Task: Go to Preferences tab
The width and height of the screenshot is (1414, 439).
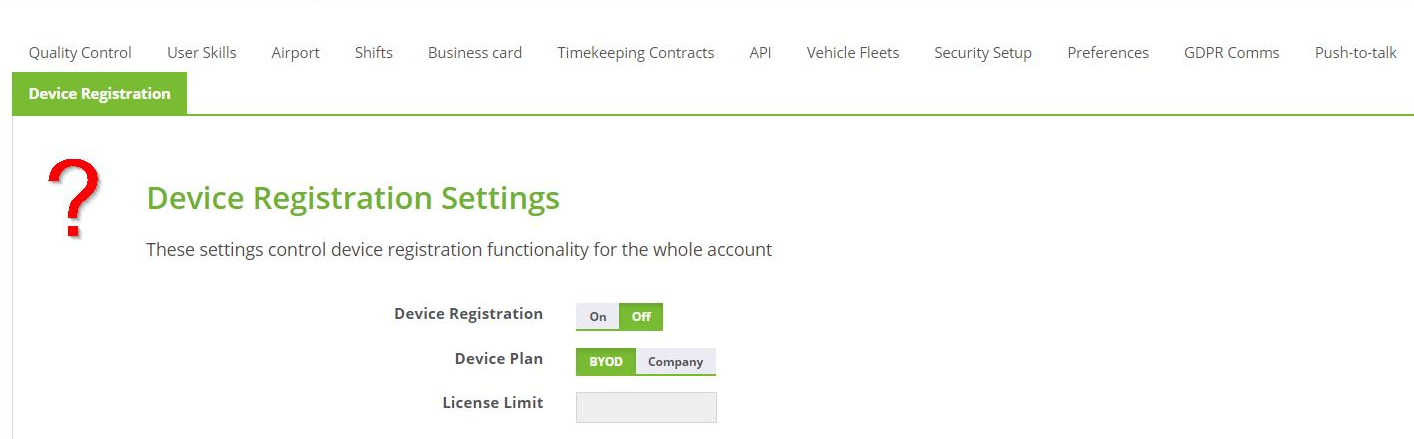Action: (x=1108, y=53)
